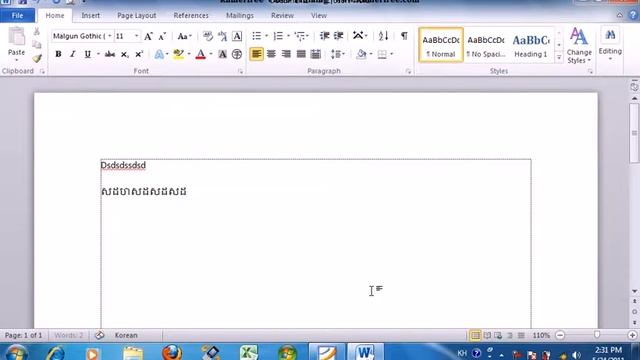Center the paragraph text

click(271, 54)
